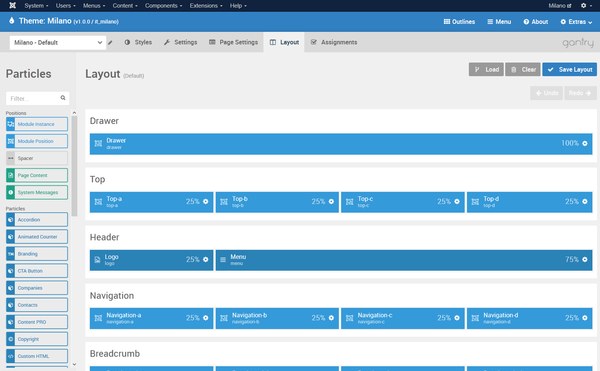
Task: Open the top-right admin gear dropdown
Action: coord(586,6)
